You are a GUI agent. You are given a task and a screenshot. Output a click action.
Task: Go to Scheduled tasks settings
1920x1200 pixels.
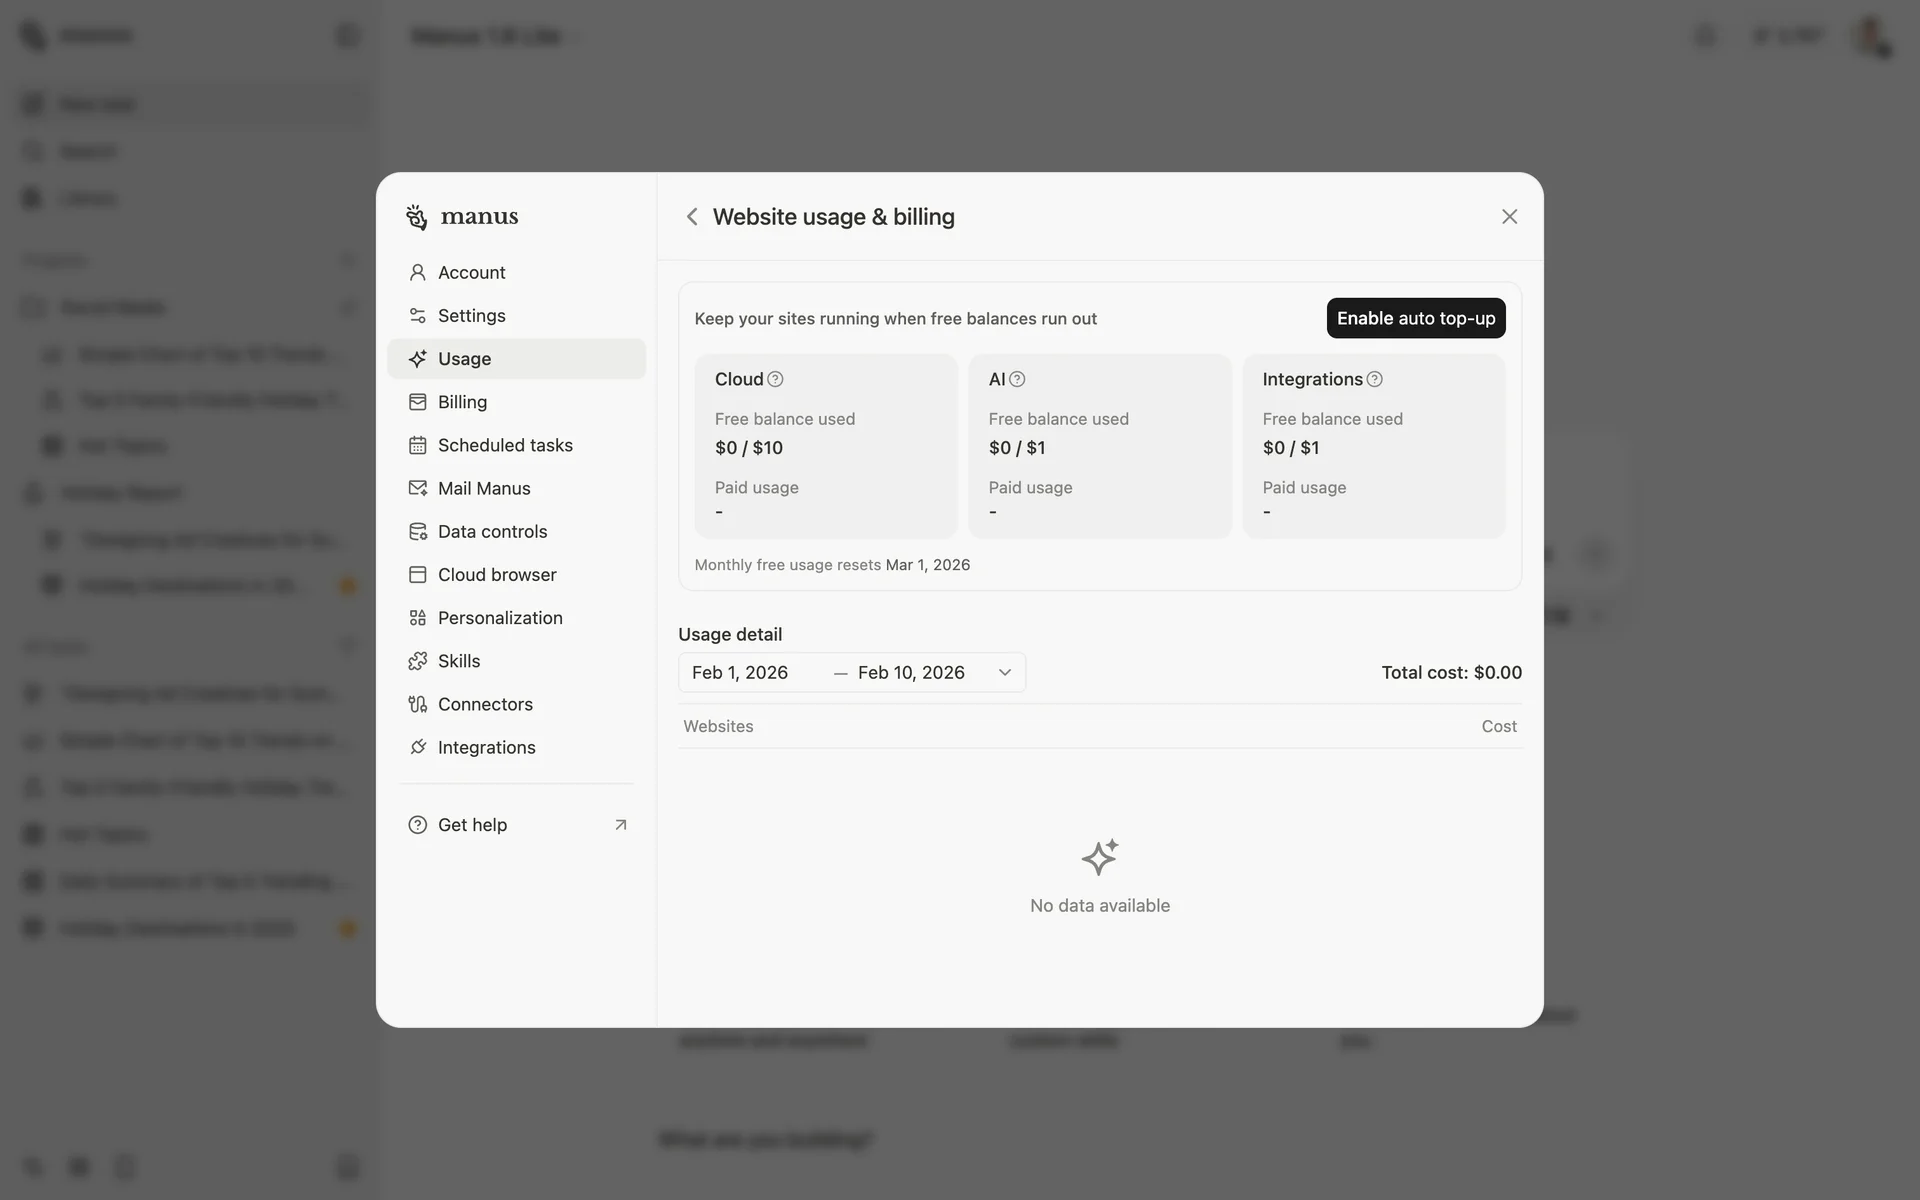click(x=505, y=445)
